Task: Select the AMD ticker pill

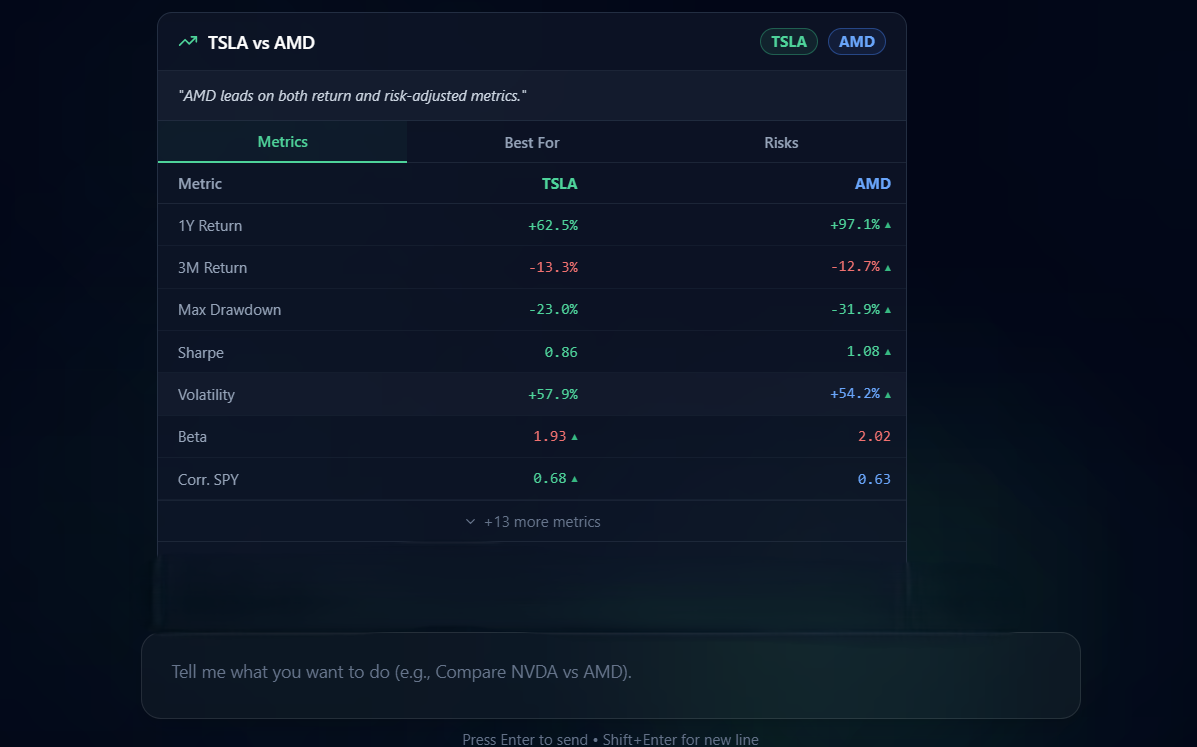Action: click(857, 41)
